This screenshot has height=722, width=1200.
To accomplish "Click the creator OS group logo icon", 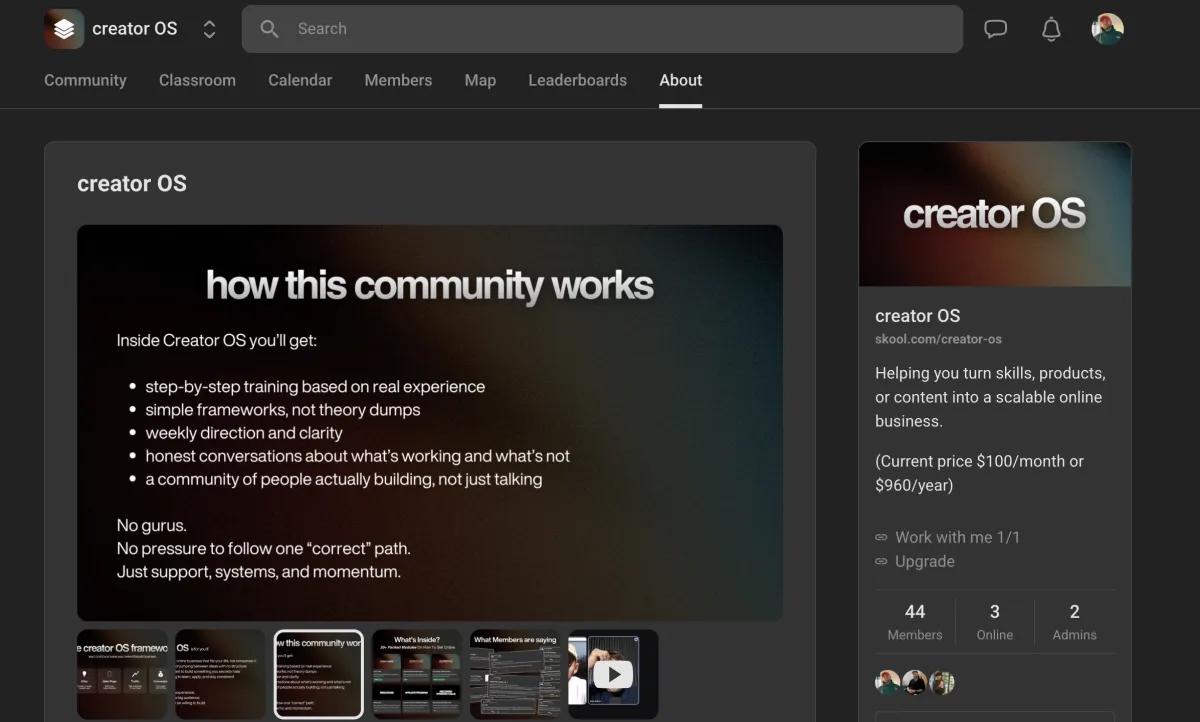I will pos(64,29).
